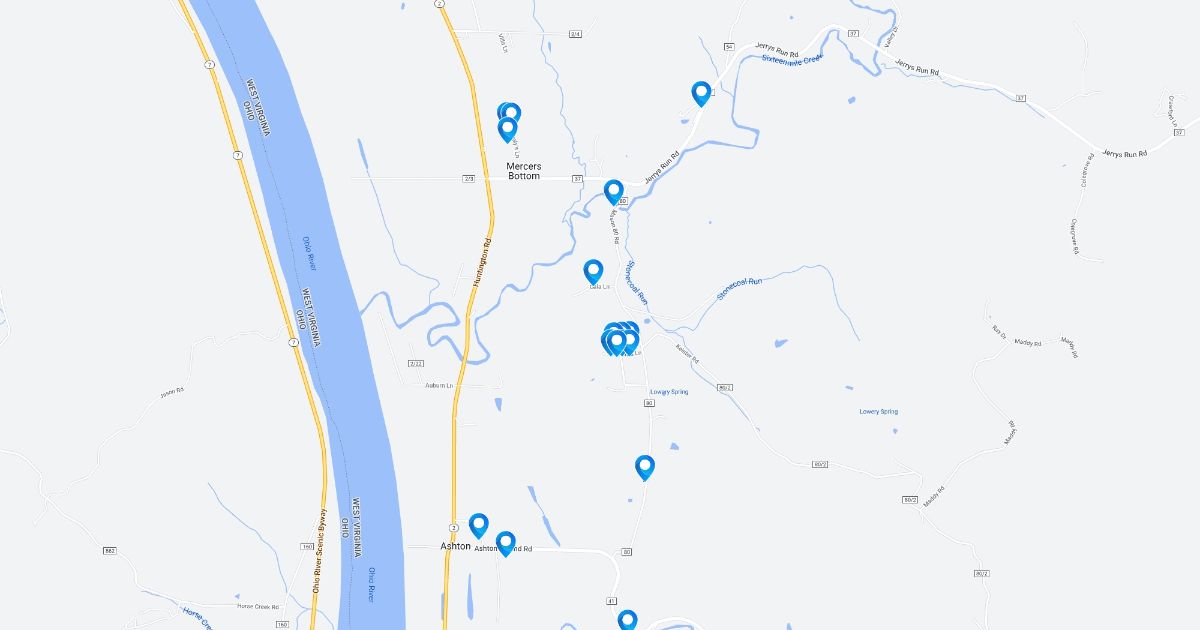Open the pin at the route 80 junction
The width and height of the screenshot is (1200, 630).
click(614, 192)
